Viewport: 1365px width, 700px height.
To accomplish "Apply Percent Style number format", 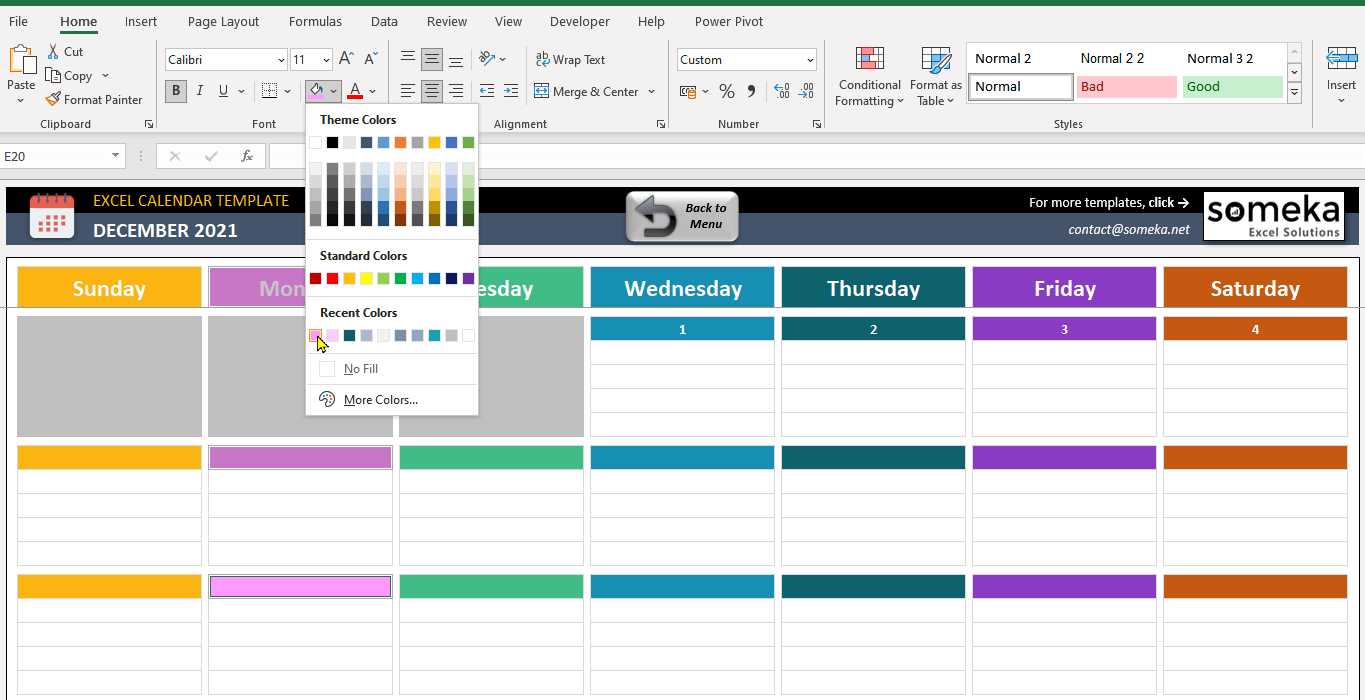I will pos(726,91).
